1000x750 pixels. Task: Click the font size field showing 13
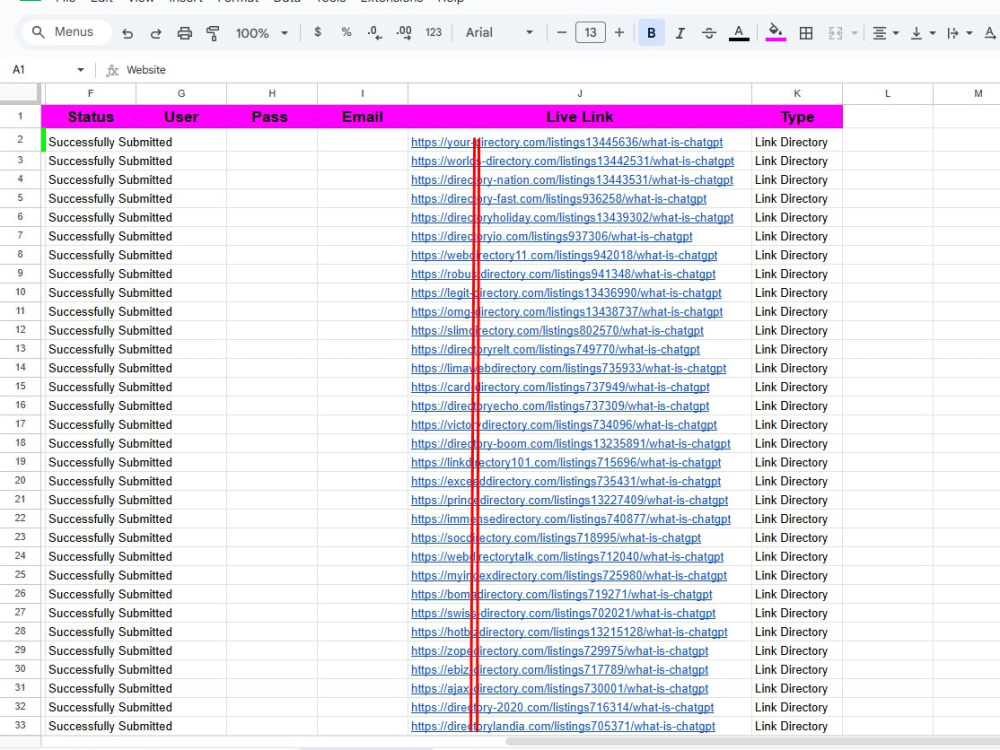[x=590, y=33]
